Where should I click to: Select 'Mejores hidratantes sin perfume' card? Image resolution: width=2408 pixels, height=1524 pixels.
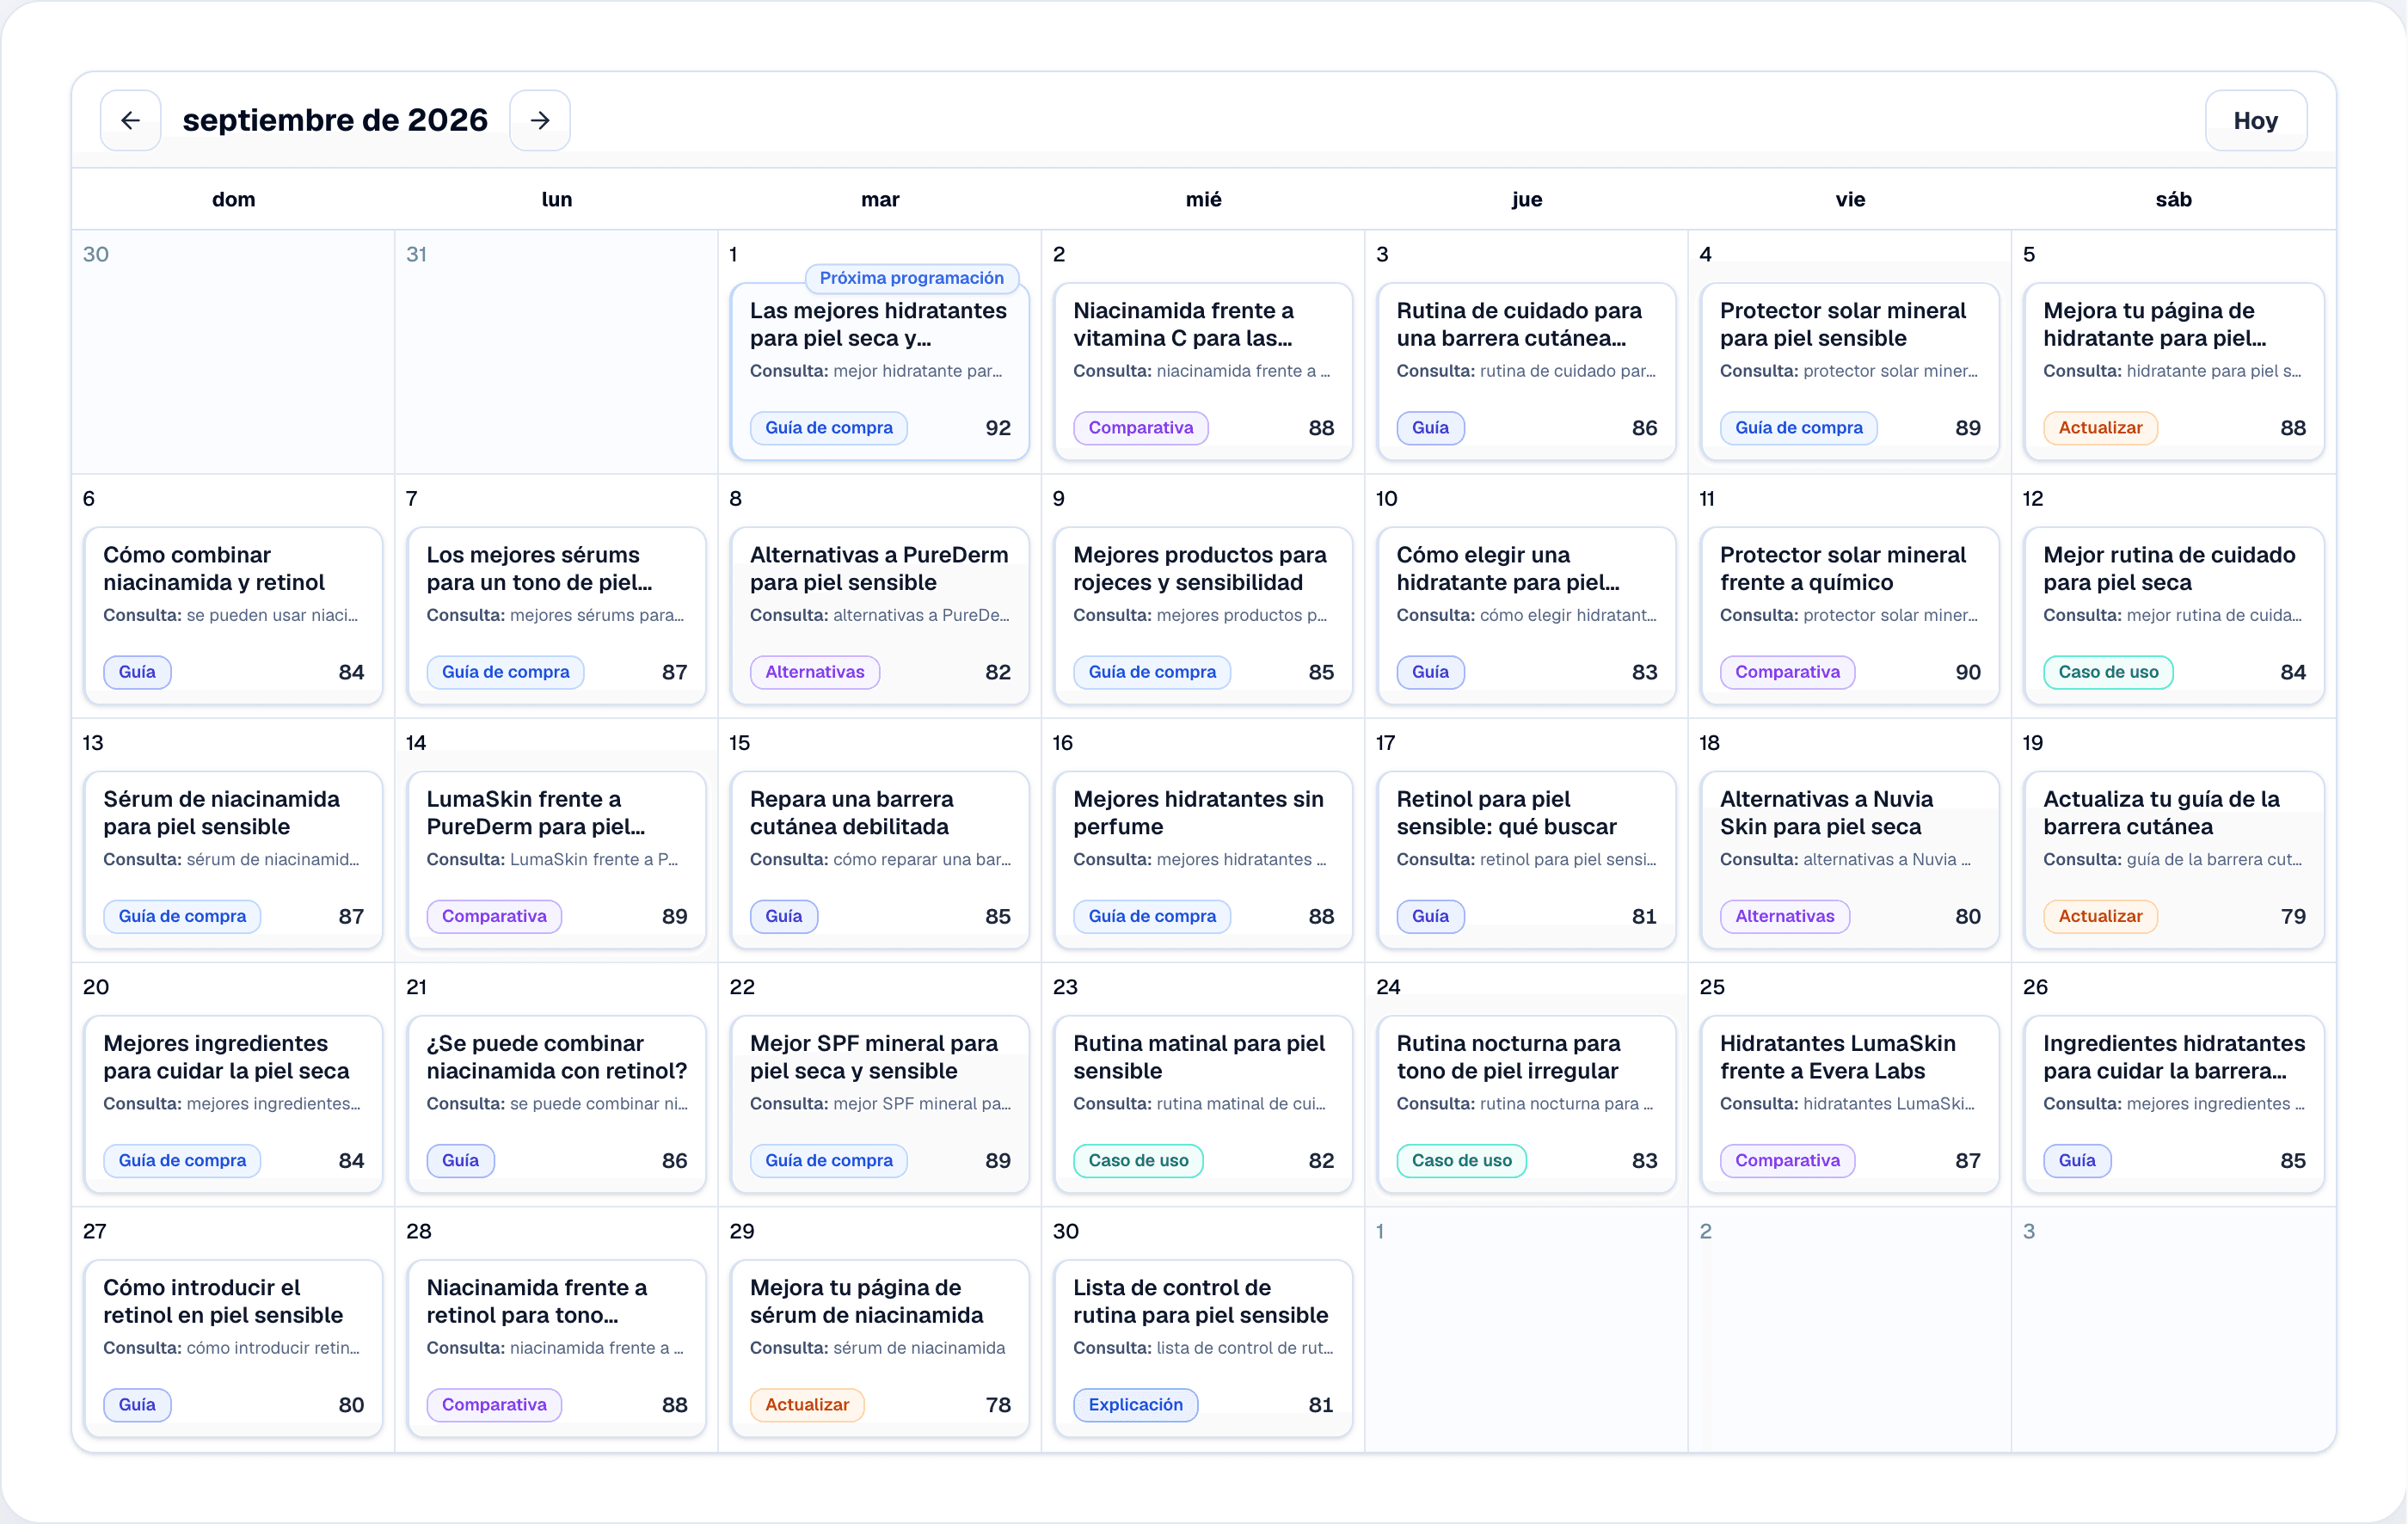tap(1203, 859)
